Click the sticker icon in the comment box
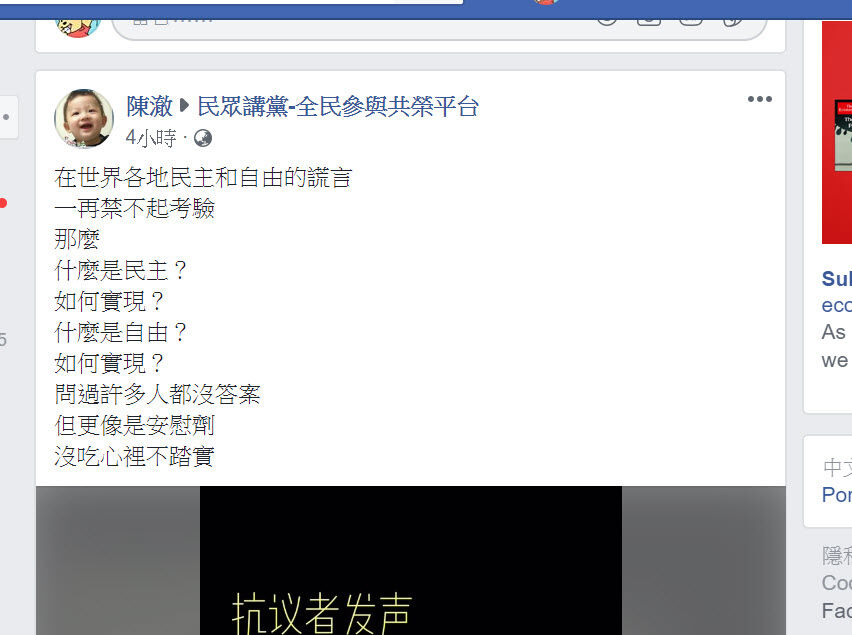The width and height of the screenshot is (852, 635). 732,21
